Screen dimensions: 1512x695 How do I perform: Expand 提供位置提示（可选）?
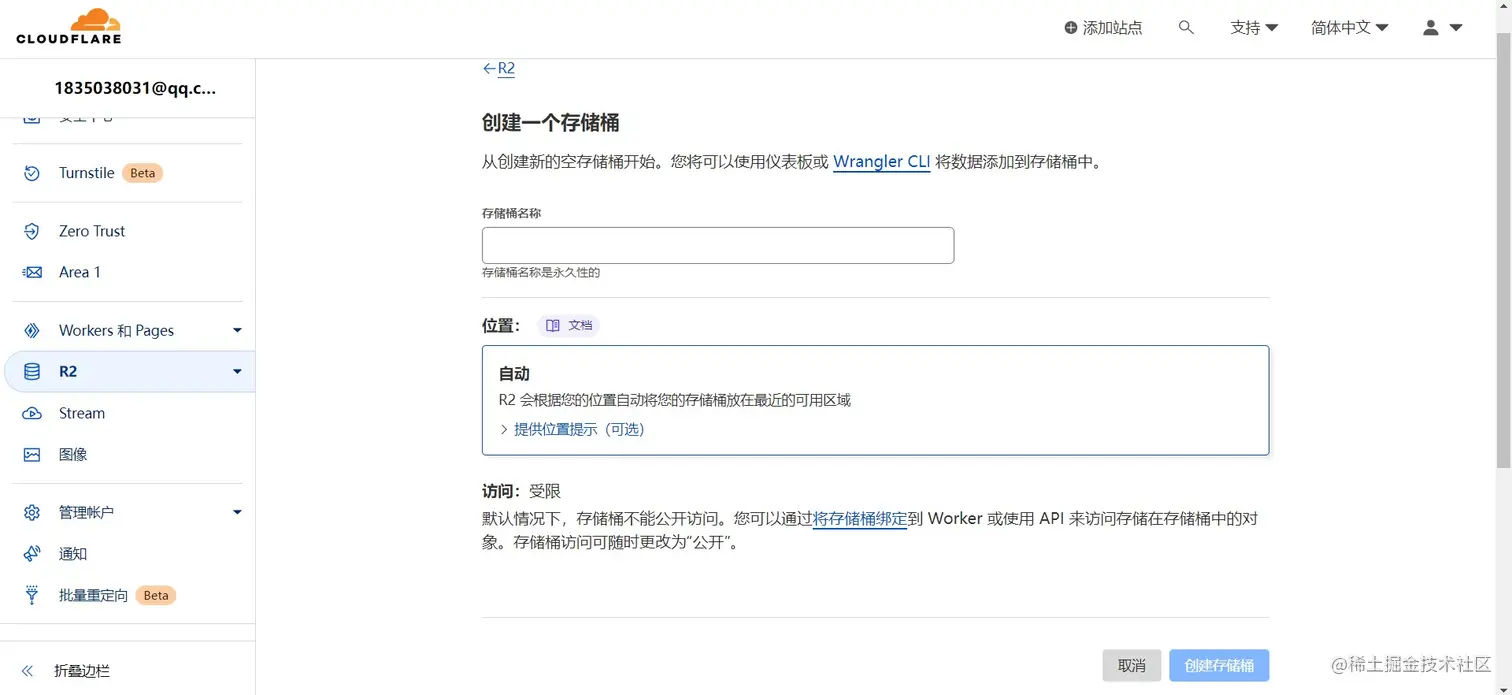click(572, 429)
